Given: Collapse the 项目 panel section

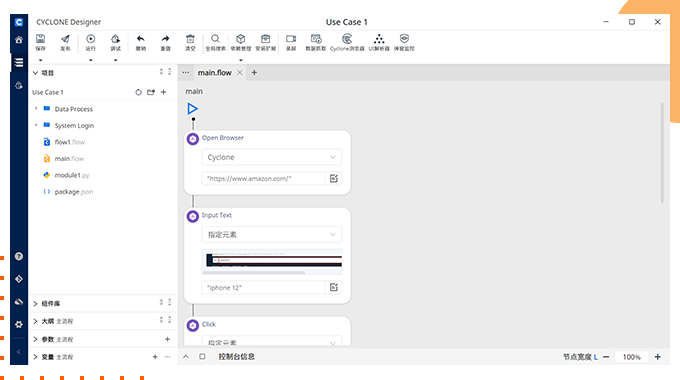Looking at the screenshot, I should (x=36, y=73).
